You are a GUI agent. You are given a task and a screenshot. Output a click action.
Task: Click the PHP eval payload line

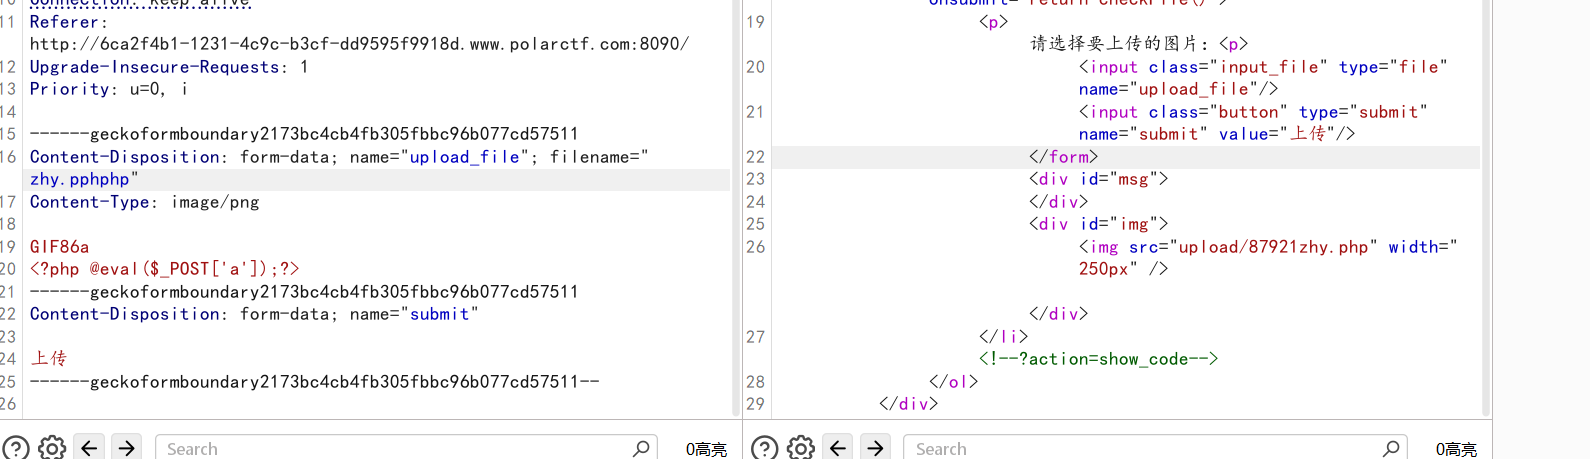click(164, 269)
